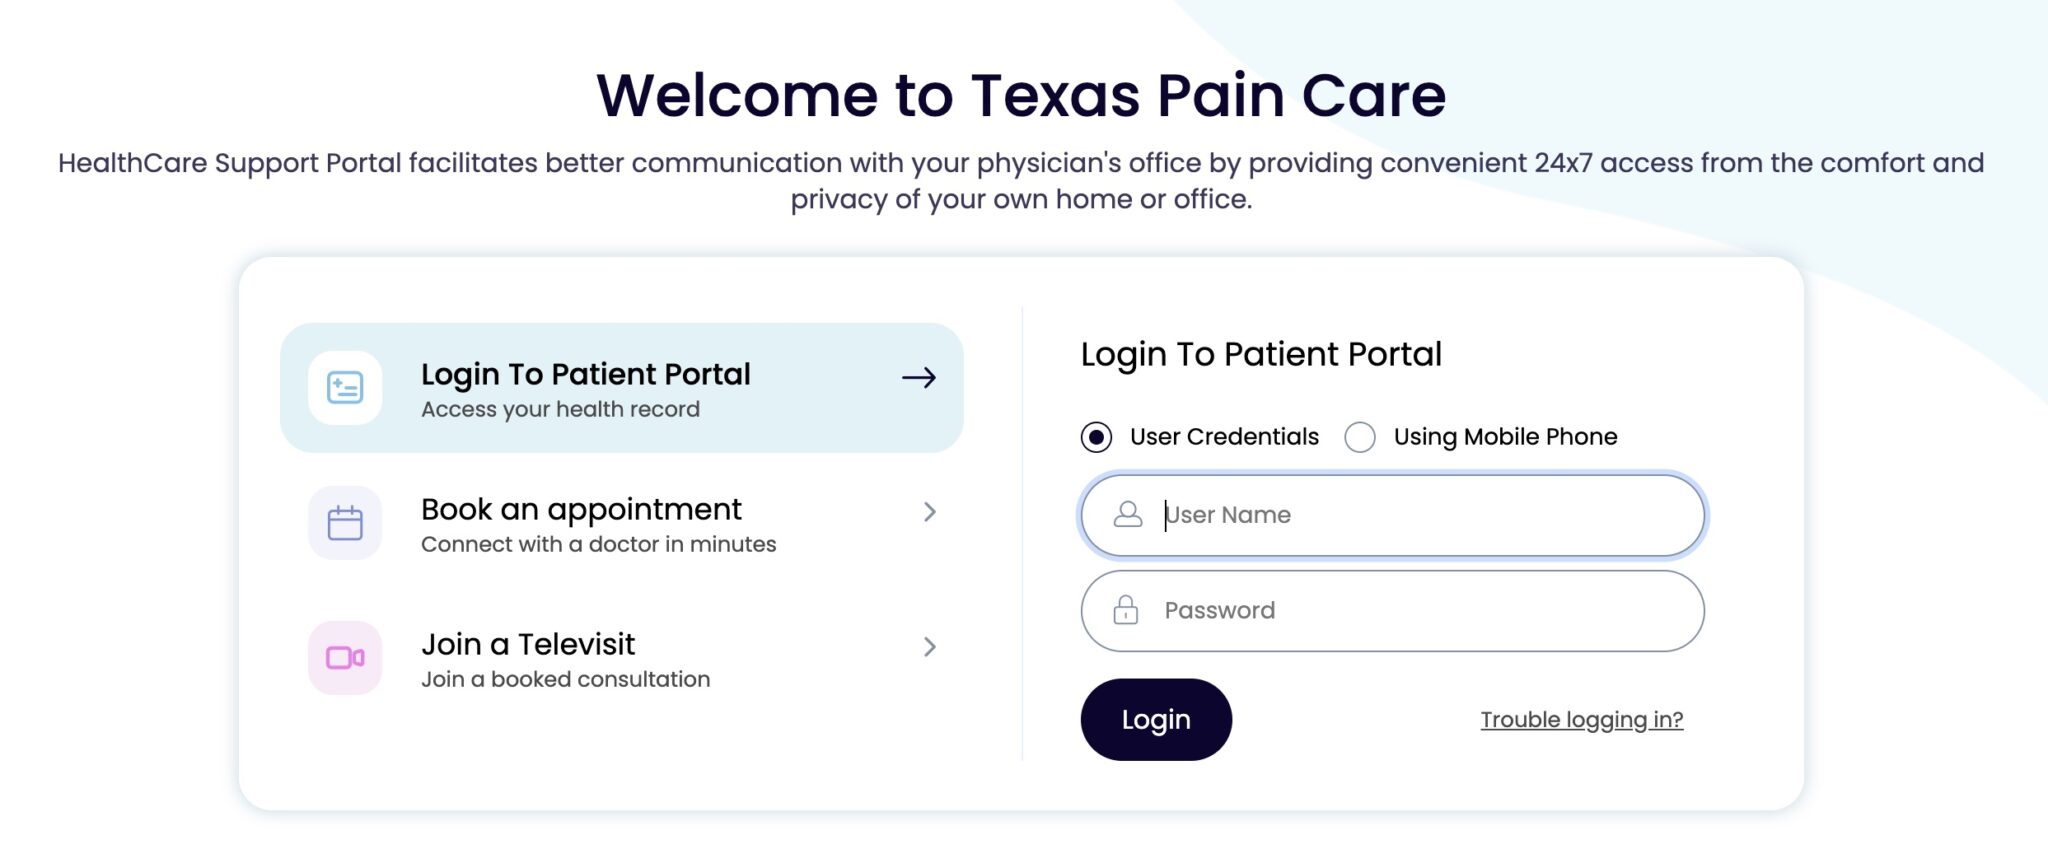Click the calendar icon for booking appointments
The height and width of the screenshot is (863, 2048).
coord(345,523)
